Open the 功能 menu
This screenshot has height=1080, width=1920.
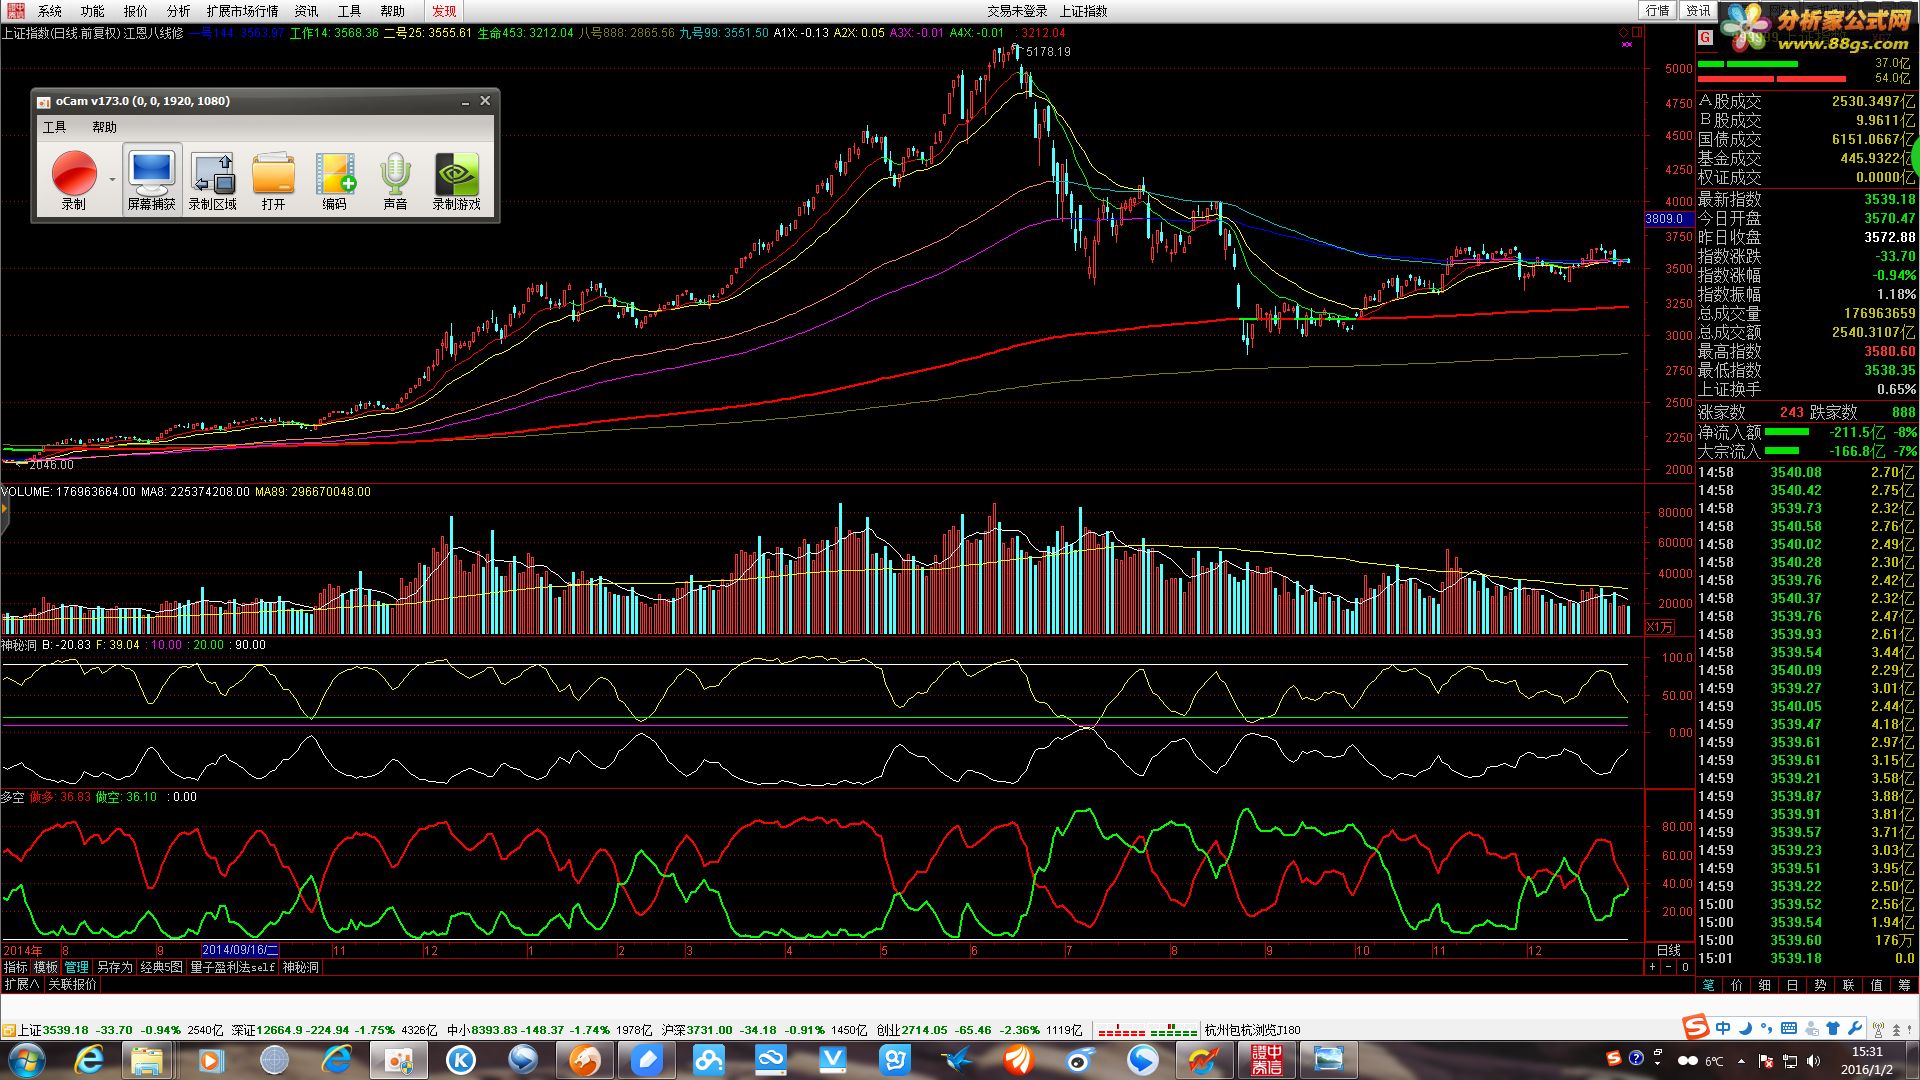(93, 11)
